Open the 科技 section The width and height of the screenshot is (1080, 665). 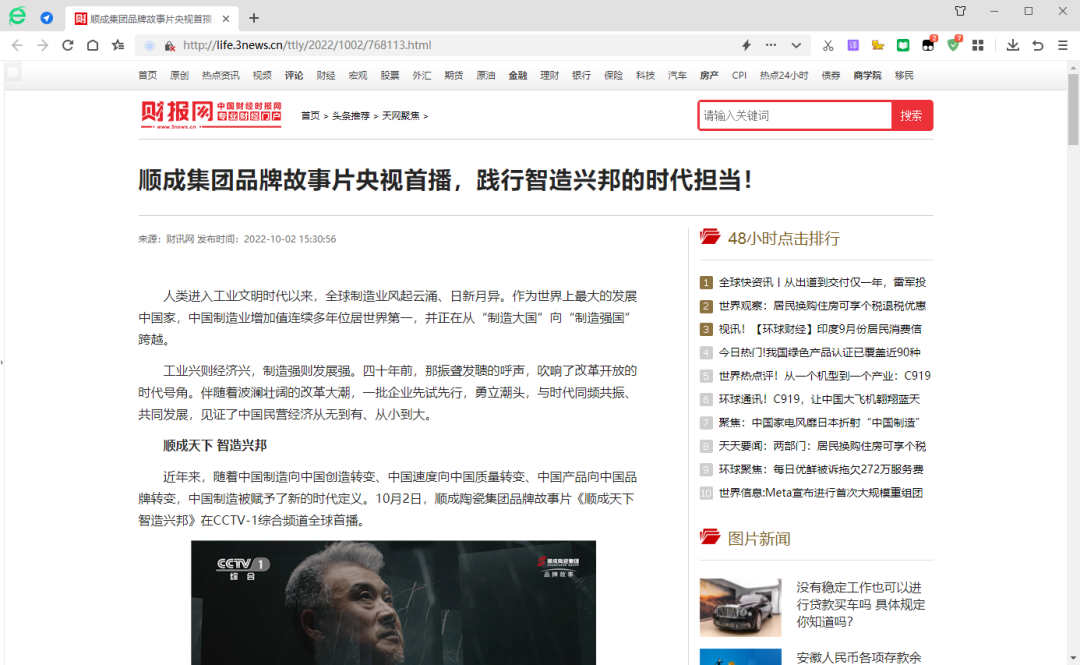pos(645,76)
